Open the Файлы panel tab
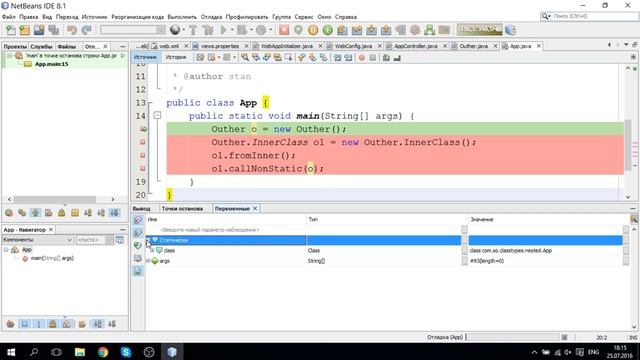The image size is (640, 360). click(67, 47)
